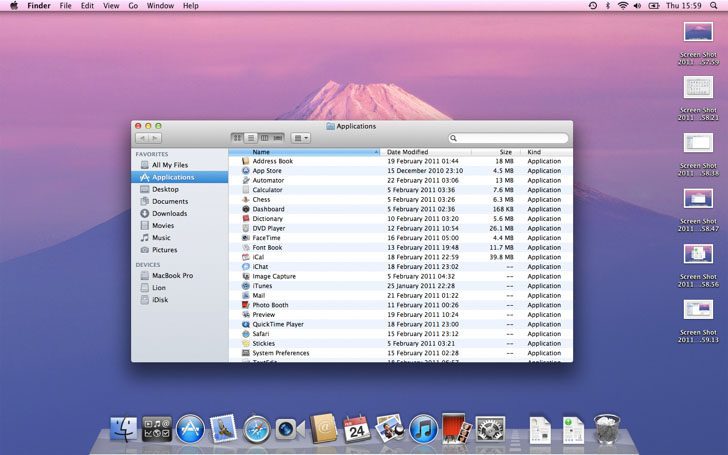Launch Safari compass icon in the Dock

pos(257,429)
